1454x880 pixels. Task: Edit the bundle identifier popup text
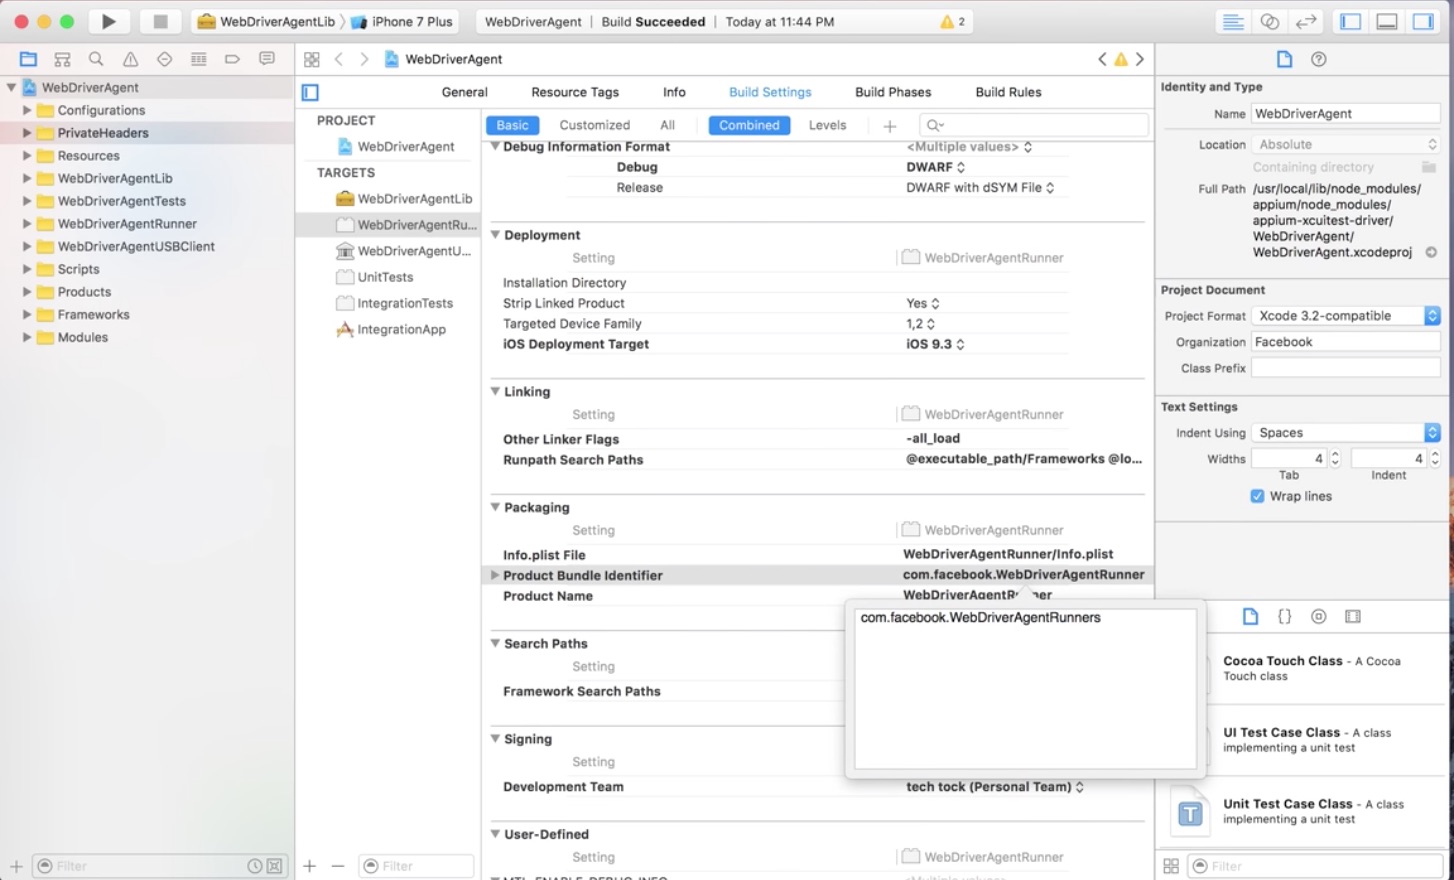[1025, 688]
